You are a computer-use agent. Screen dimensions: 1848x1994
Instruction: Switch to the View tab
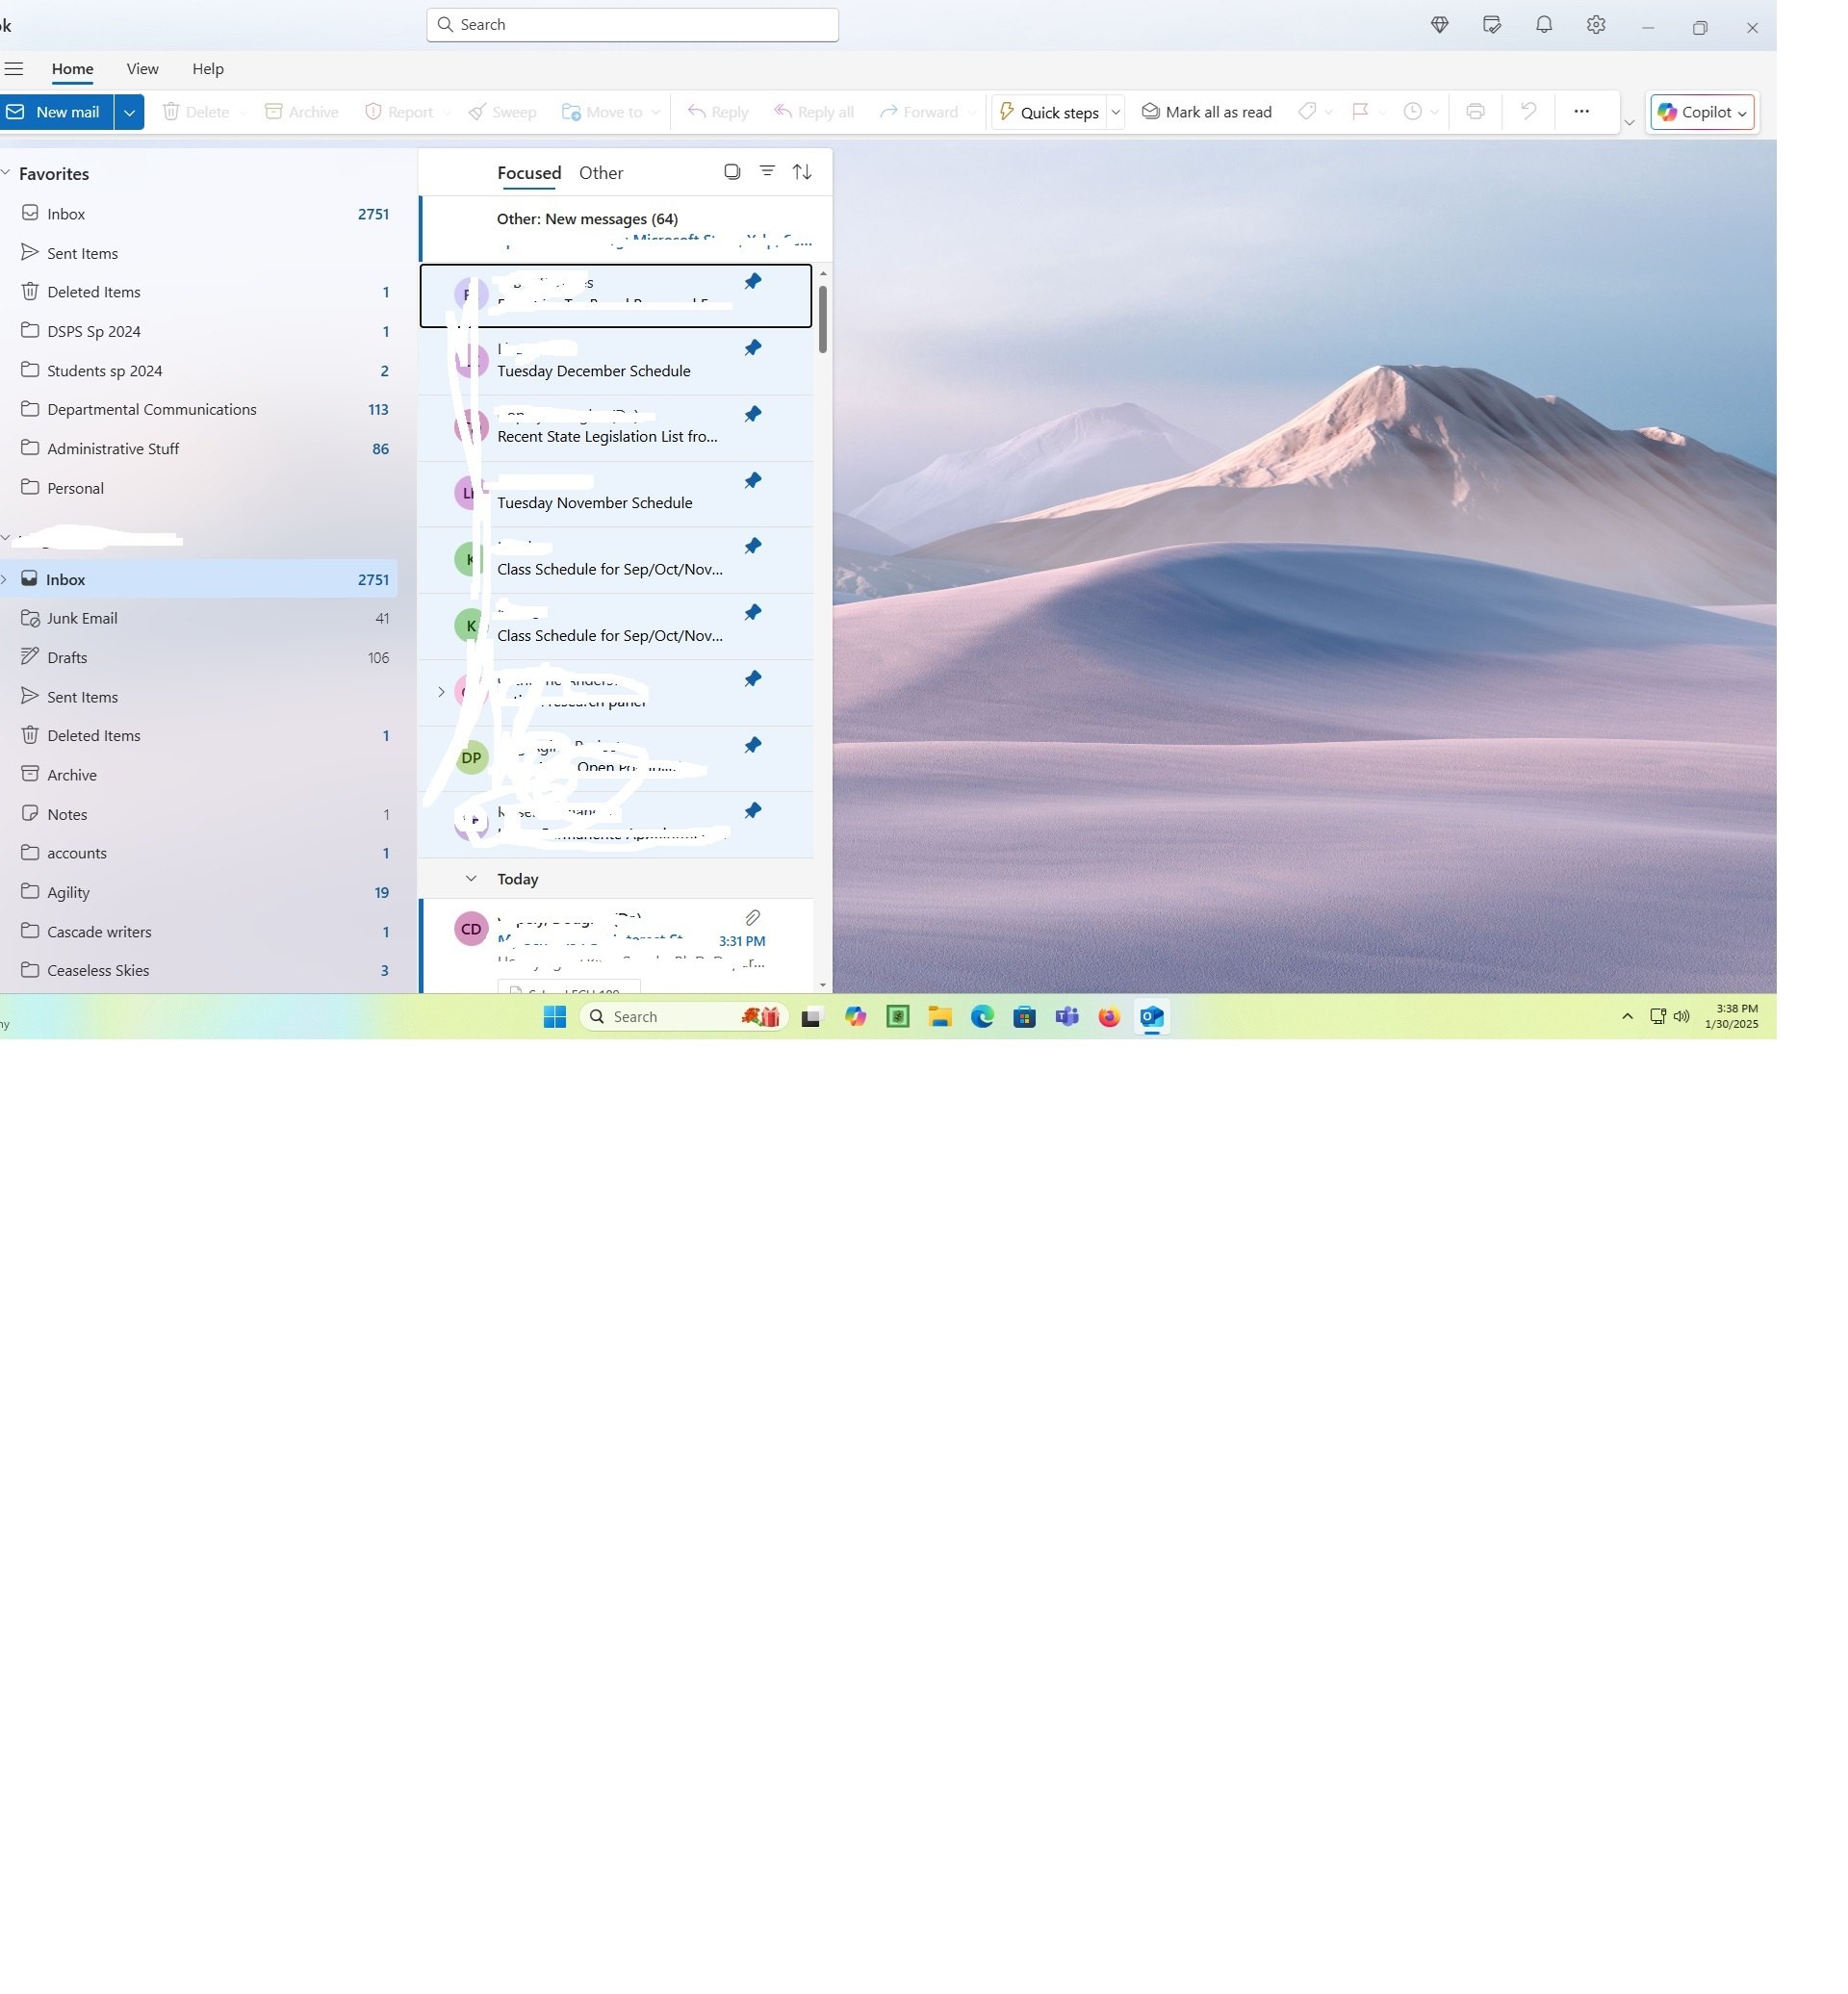(x=142, y=69)
